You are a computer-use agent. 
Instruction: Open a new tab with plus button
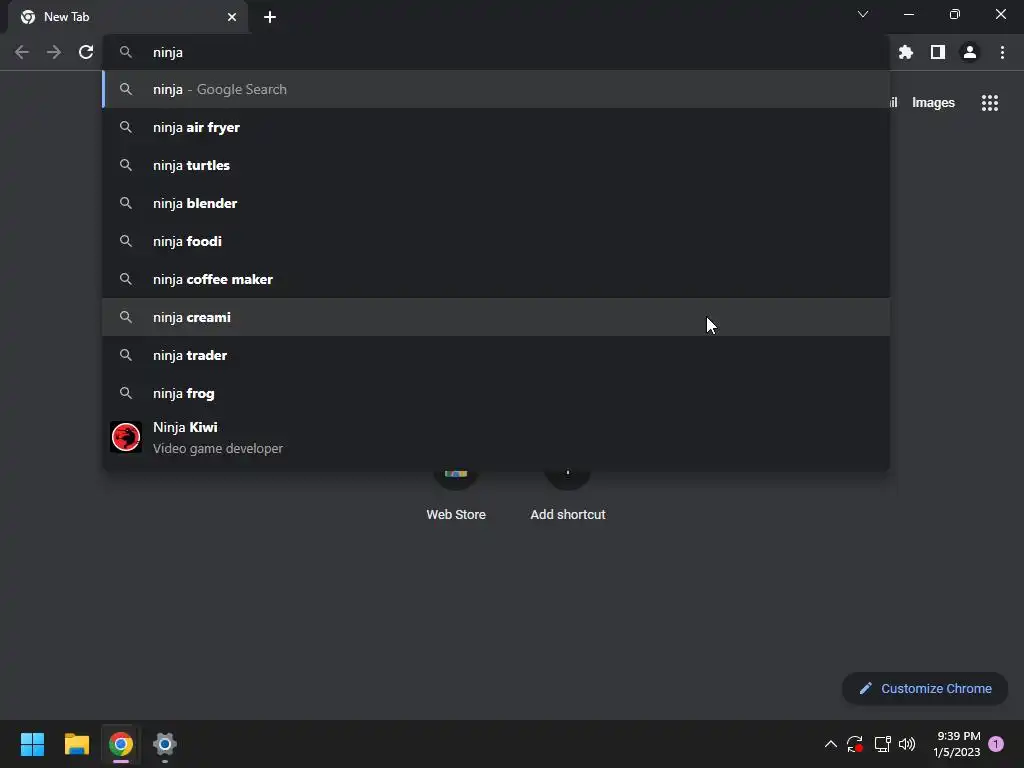coord(270,17)
